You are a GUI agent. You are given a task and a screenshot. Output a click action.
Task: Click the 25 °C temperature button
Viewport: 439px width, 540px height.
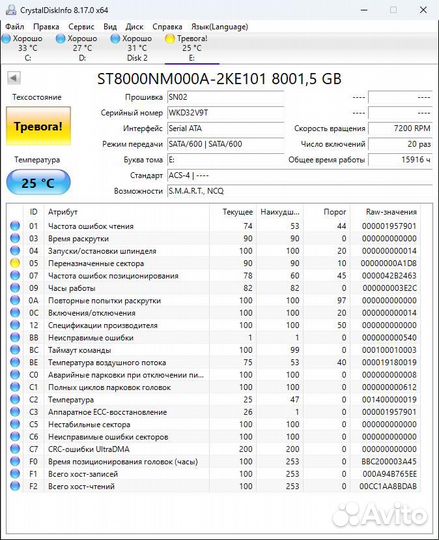point(38,183)
